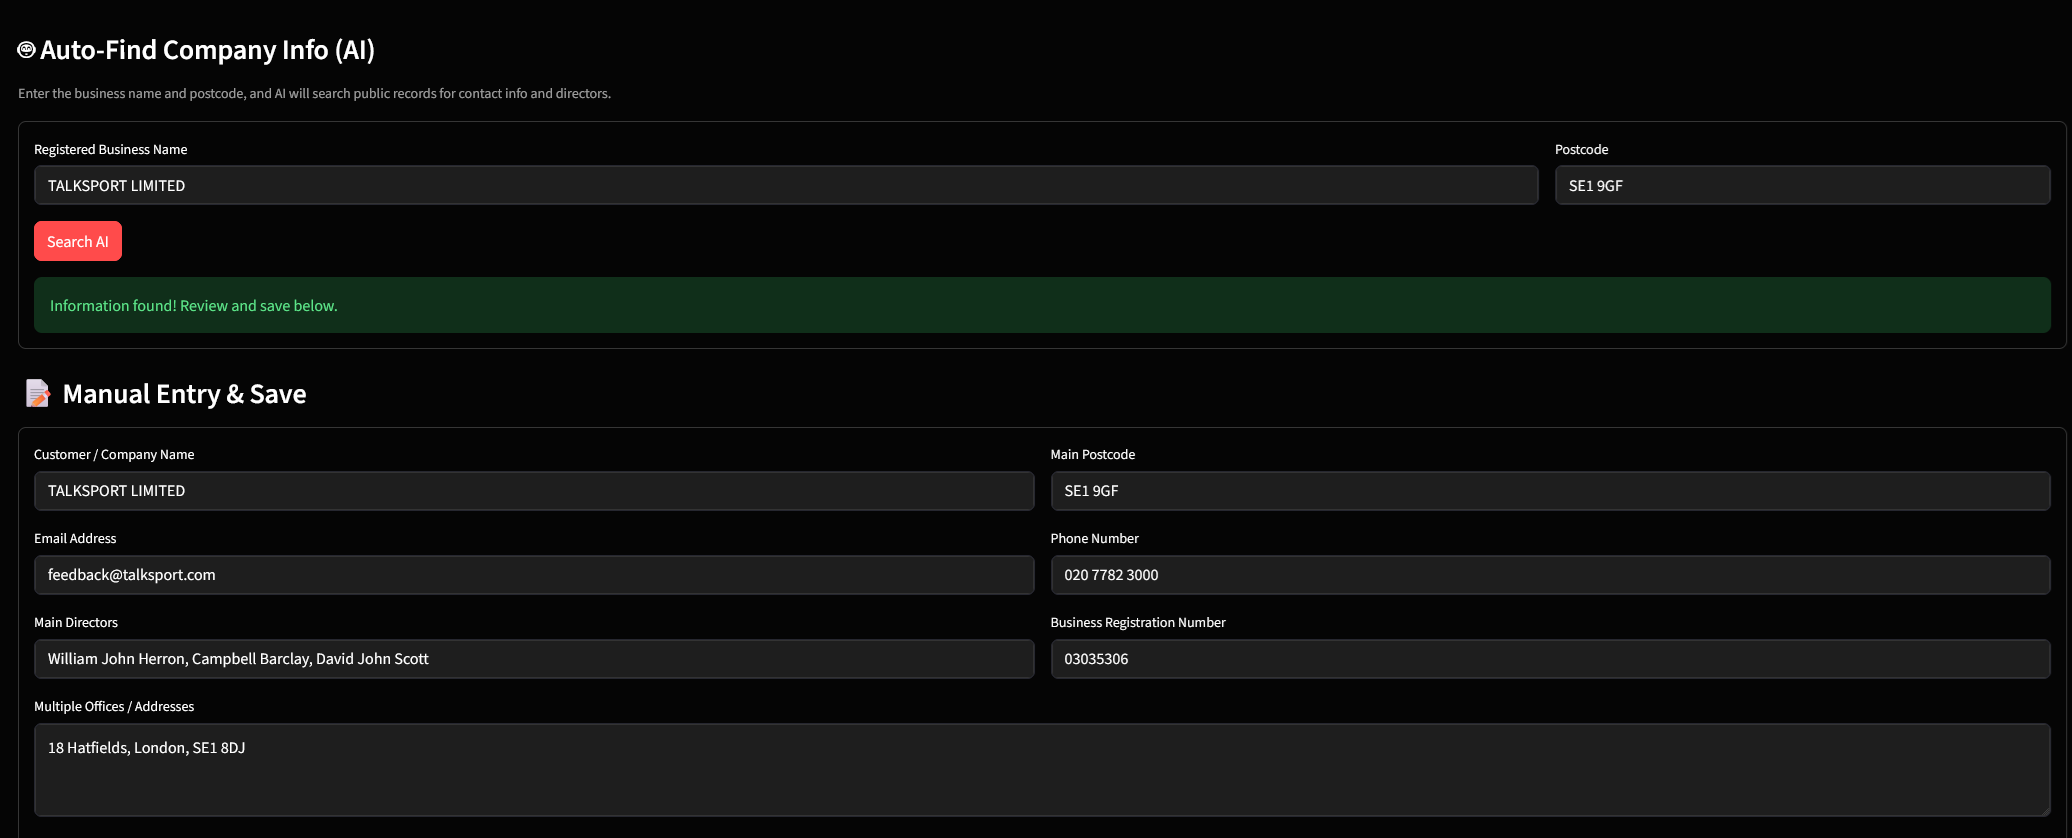
Task: Click the 'Manual Entry & Save' heading text
Action: click(x=184, y=394)
